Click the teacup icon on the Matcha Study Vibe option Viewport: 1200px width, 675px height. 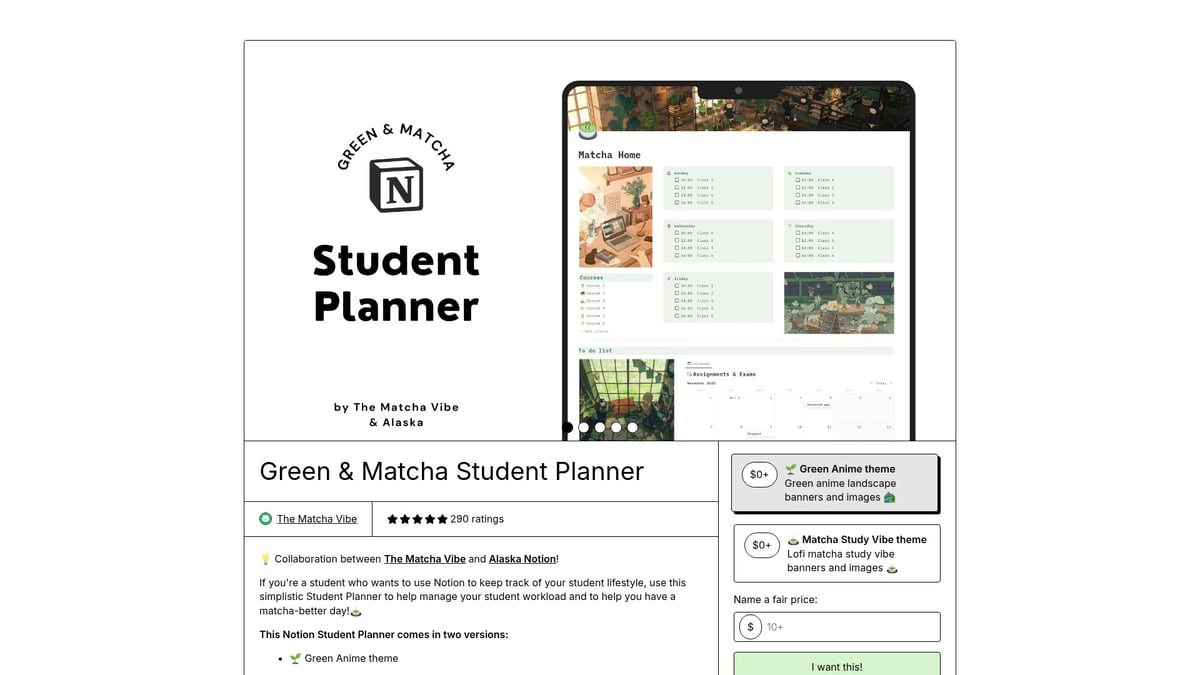(x=795, y=539)
